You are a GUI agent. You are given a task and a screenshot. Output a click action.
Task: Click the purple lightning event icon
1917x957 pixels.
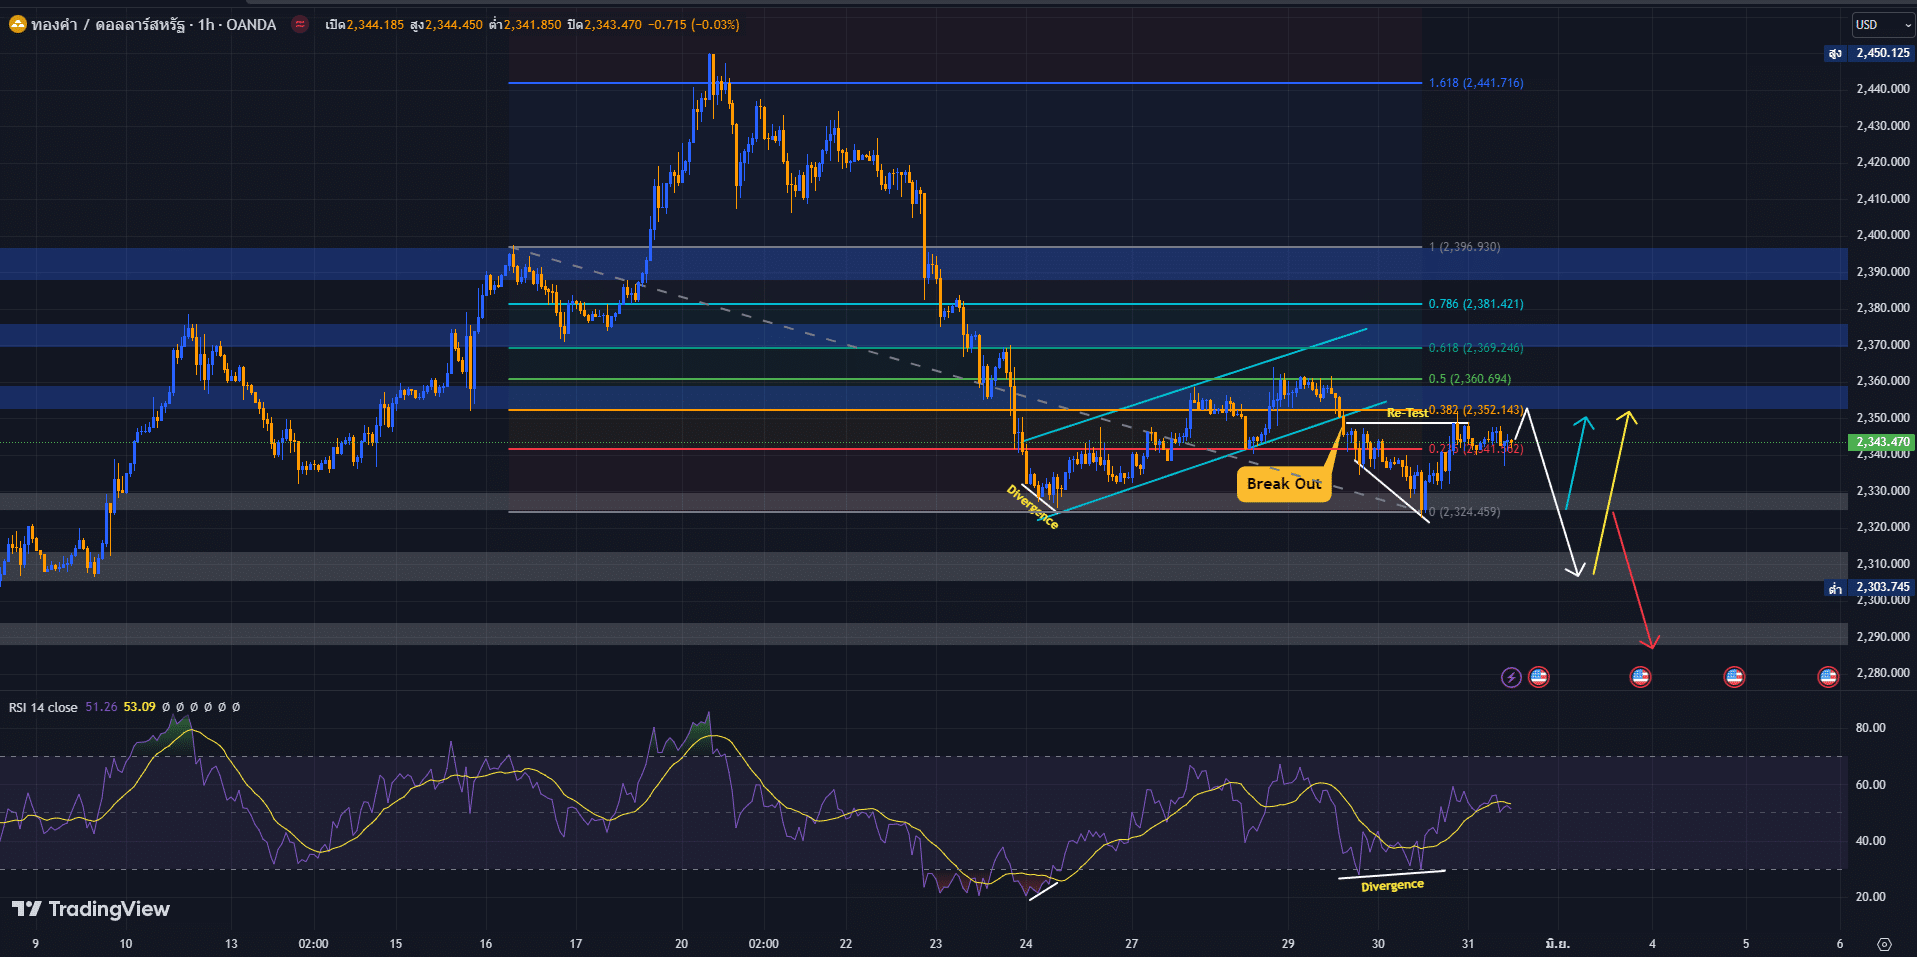point(1511,678)
